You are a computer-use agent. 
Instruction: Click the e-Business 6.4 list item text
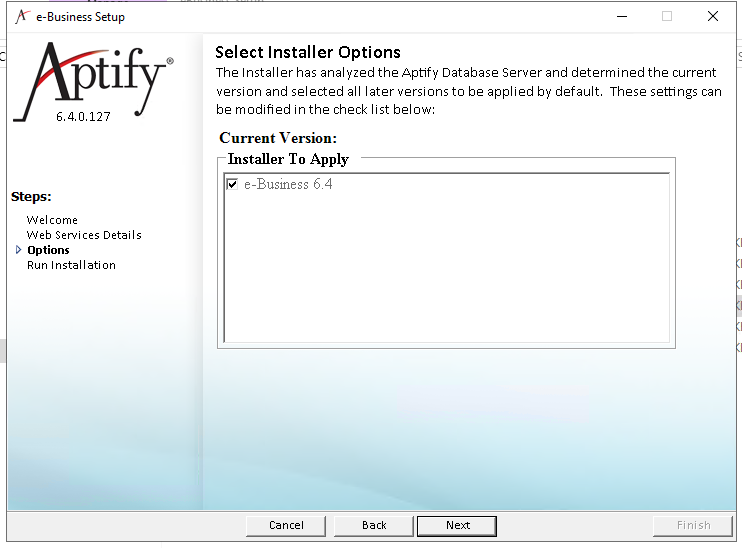point(288,184)
